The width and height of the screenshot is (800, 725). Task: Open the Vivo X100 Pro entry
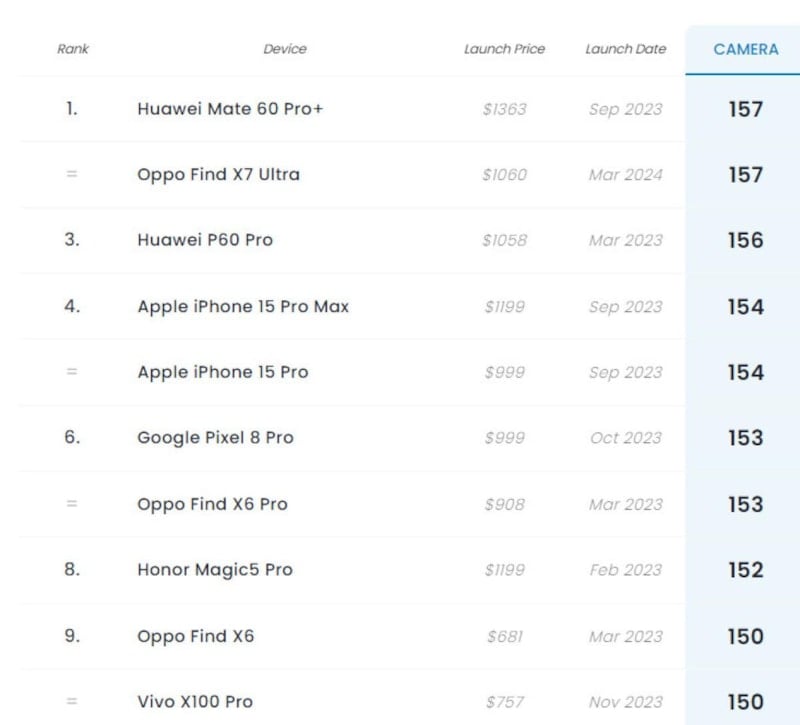tap(195, 702)
